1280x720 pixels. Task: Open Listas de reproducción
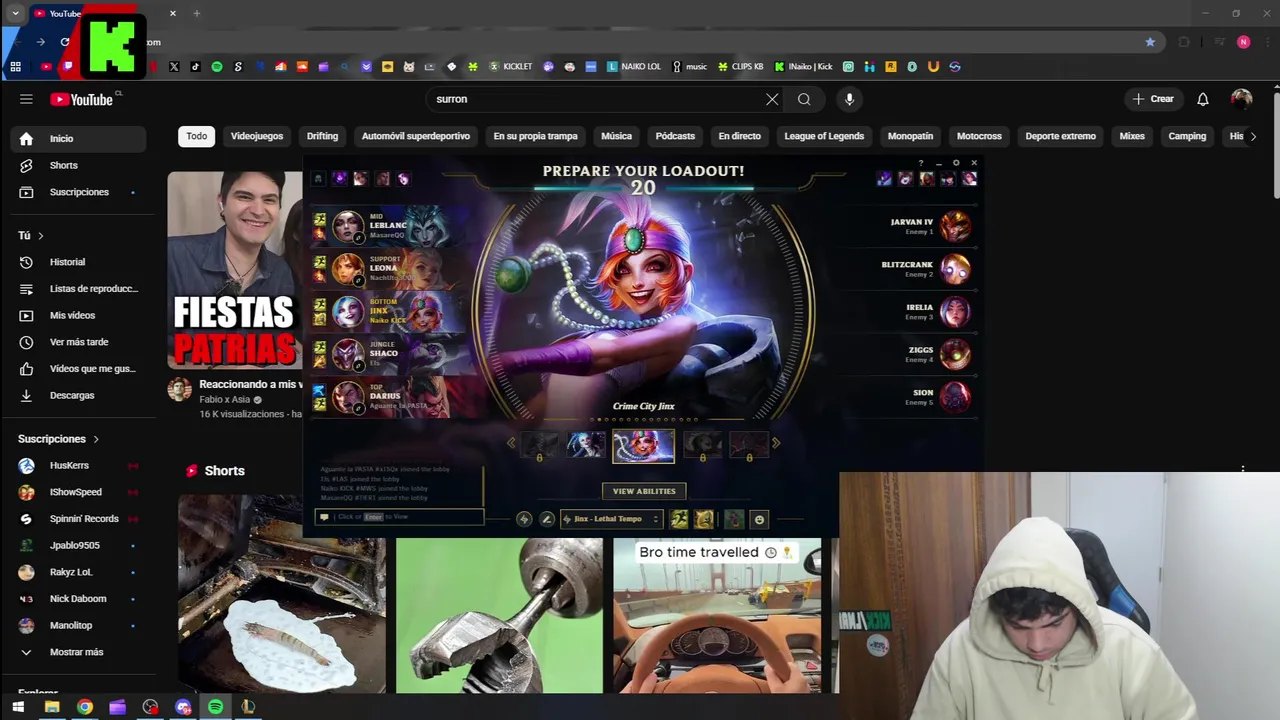pyautogui.click(x=80, y=289)
